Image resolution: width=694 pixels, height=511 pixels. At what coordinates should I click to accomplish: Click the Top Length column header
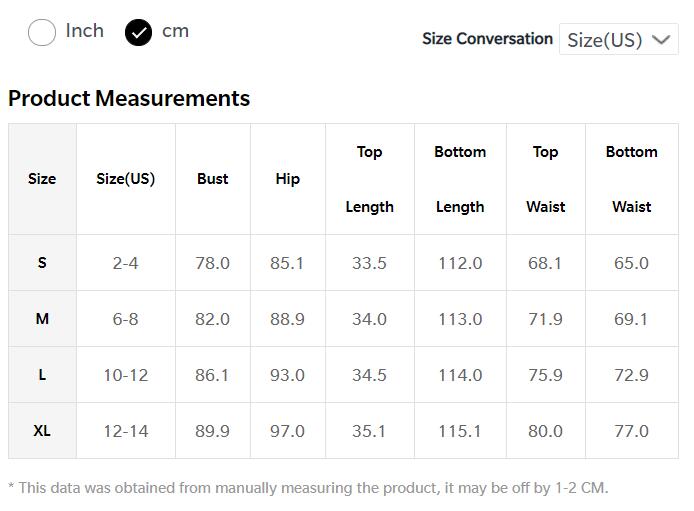point(370,179)
